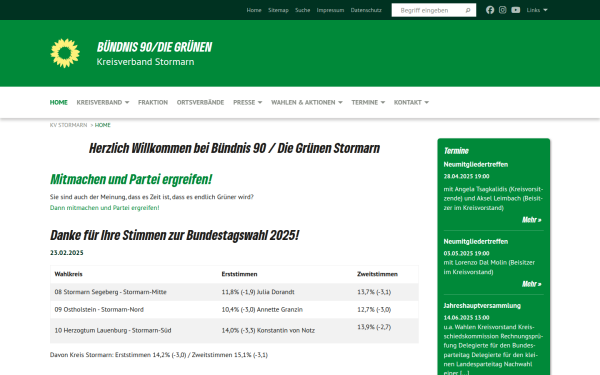The height and width of the screenshot is (375, 600).
Task: Click the 'Kreisverband Stormarn' subtitle
Action: pyautogui.click(x=145, y=62)
